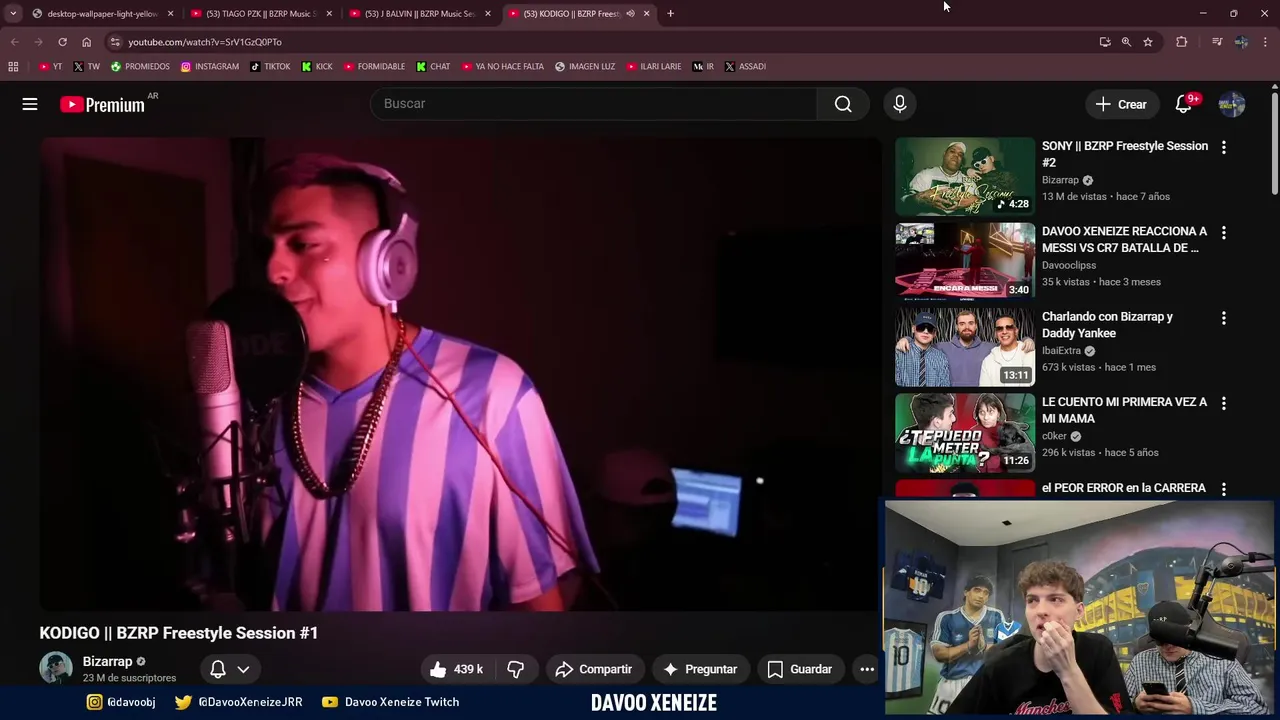1280x720 pixels.
Task: Go to YouTube Premium home via logo
Action: tap(102, 104)
